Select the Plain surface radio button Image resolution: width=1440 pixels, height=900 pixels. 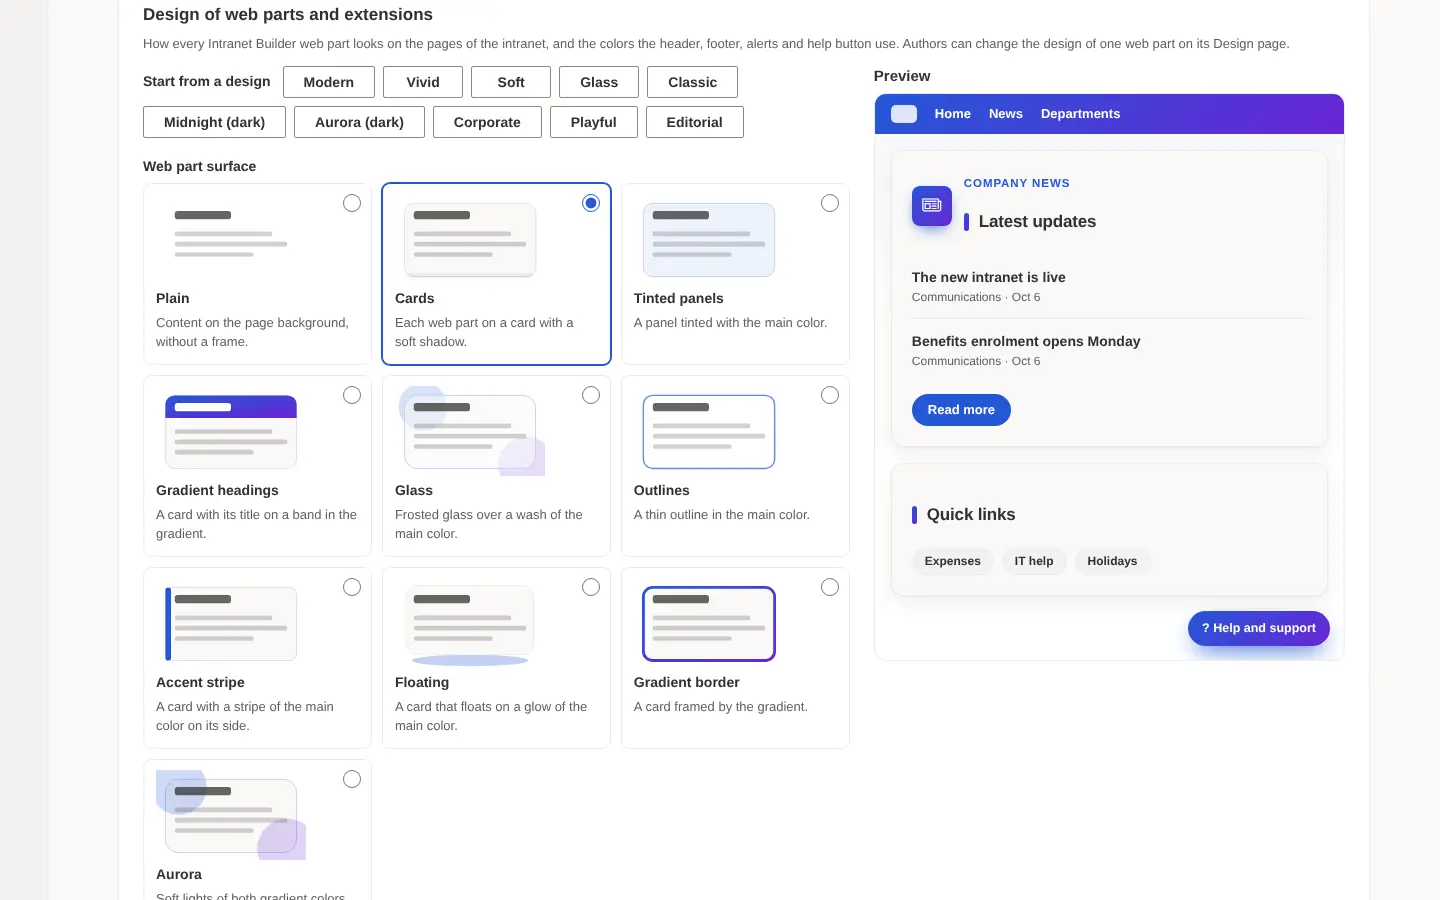click(352, 203)
